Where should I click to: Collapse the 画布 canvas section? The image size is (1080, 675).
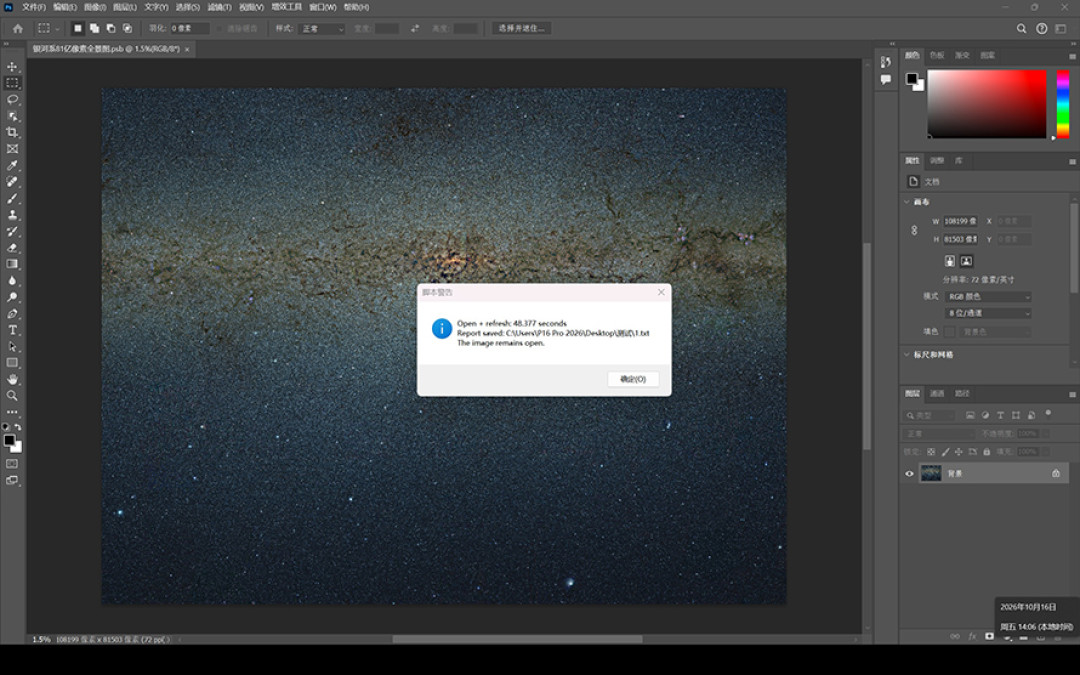pos(906,202)
